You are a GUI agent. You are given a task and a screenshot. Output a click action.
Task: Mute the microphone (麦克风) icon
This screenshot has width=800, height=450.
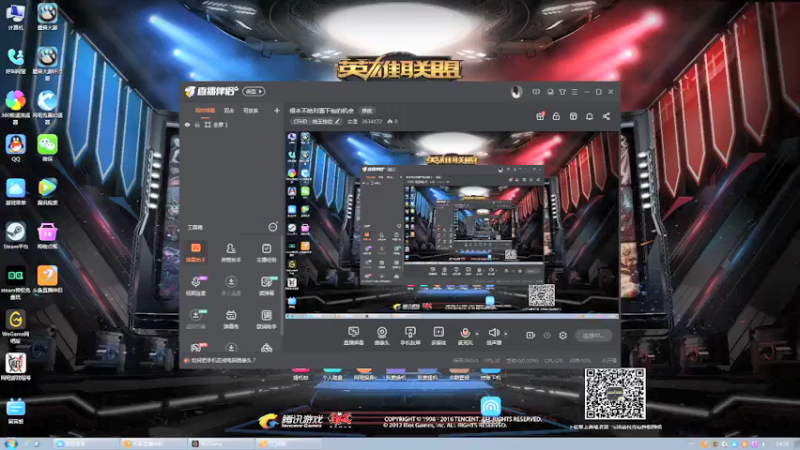click(465, 336)
